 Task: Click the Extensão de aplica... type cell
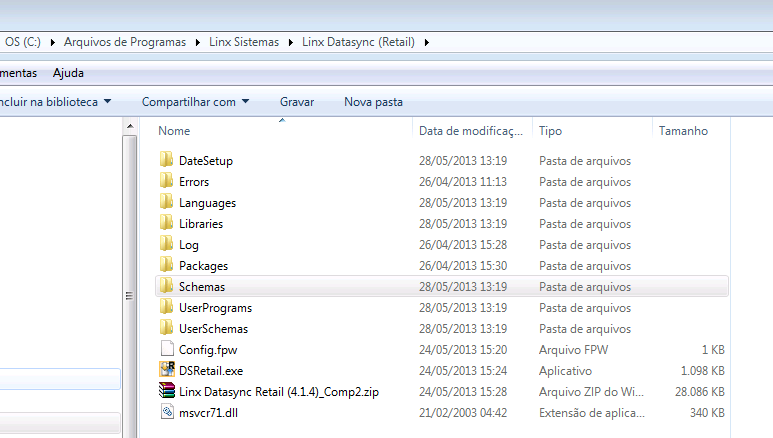592,413
